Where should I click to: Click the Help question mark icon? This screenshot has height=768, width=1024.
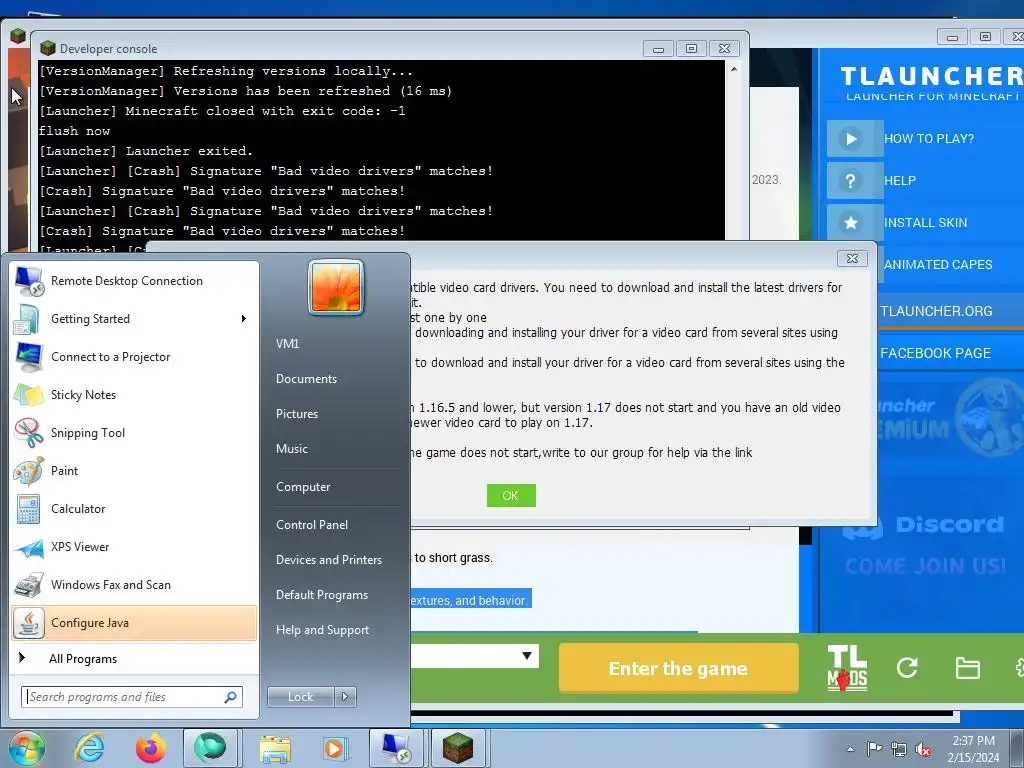[851, 181]
